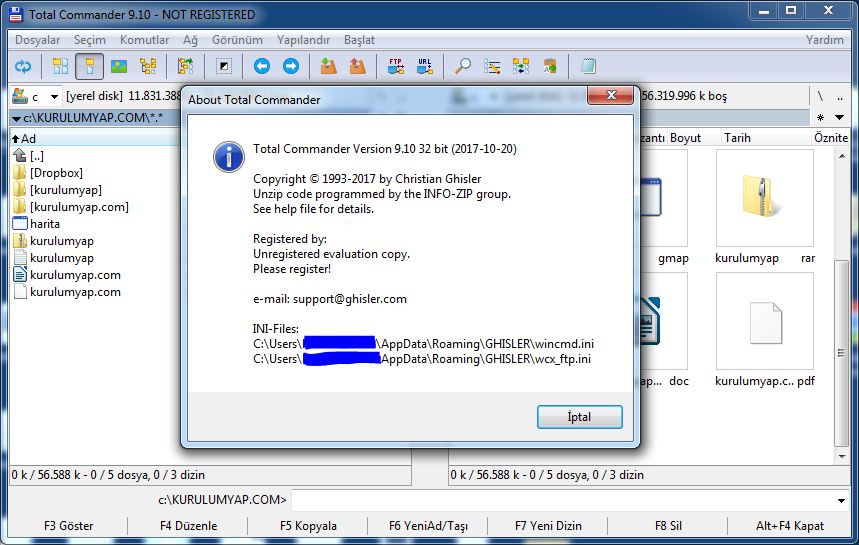Enable thumbnail view picture icon
Viewport: 859px width, 545px height.
coord(119,67)
